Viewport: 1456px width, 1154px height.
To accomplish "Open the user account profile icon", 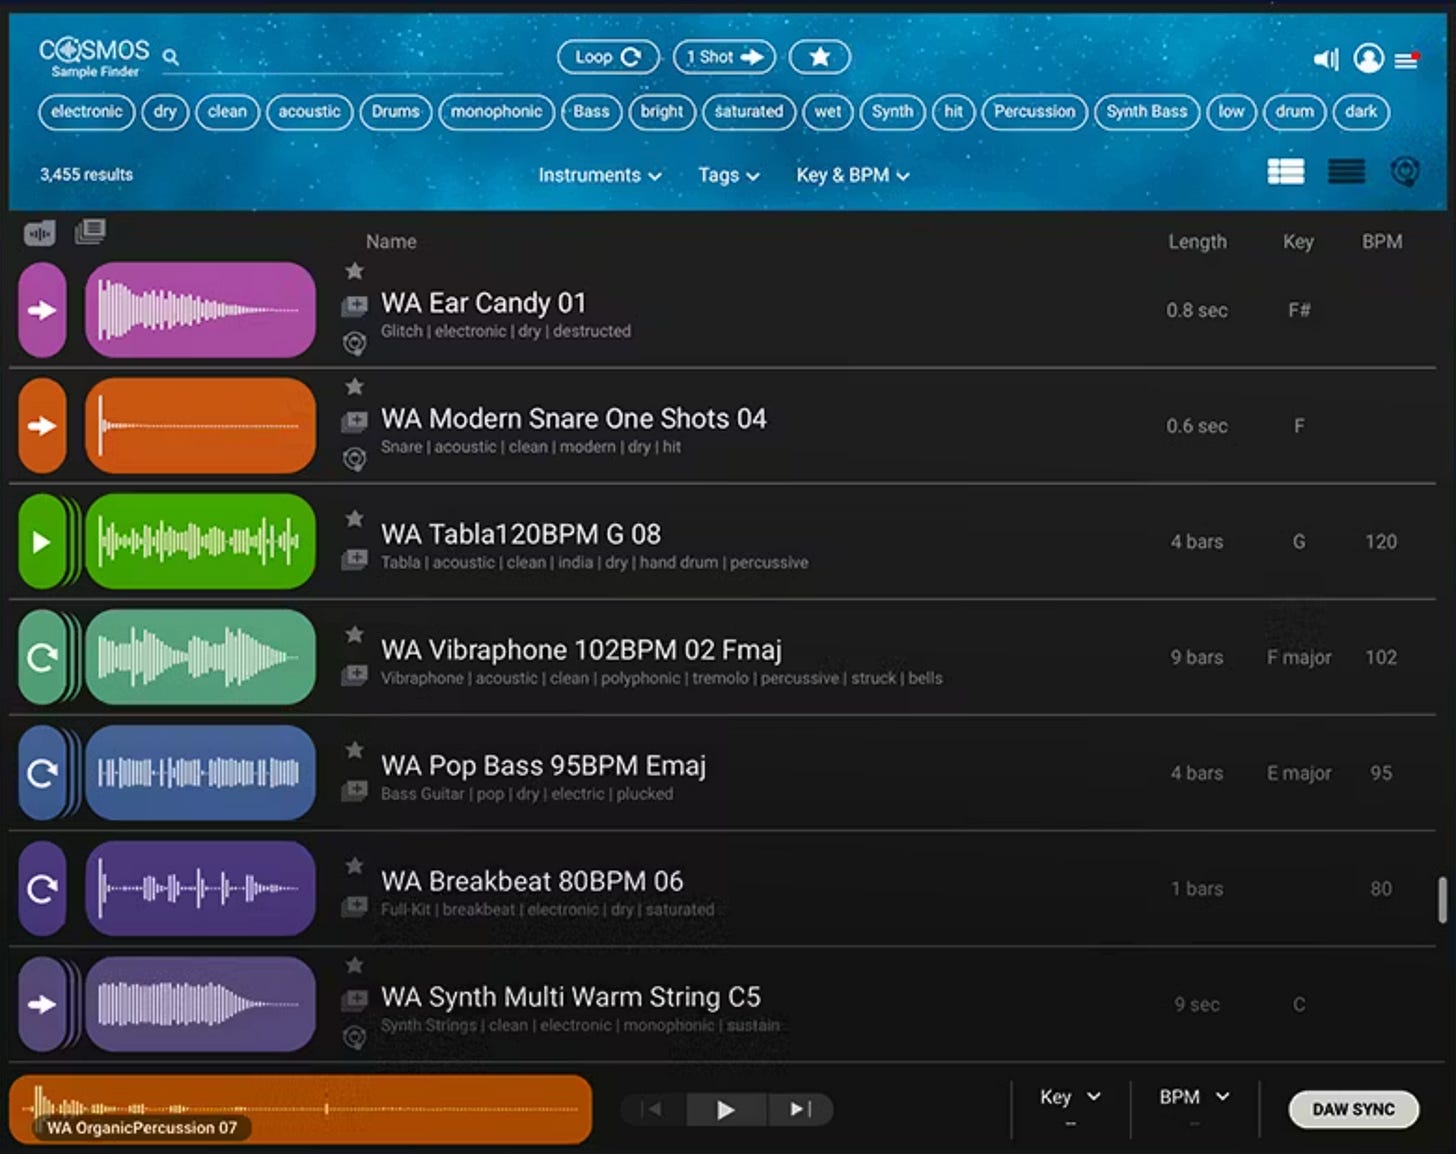I will [1370, 58].
